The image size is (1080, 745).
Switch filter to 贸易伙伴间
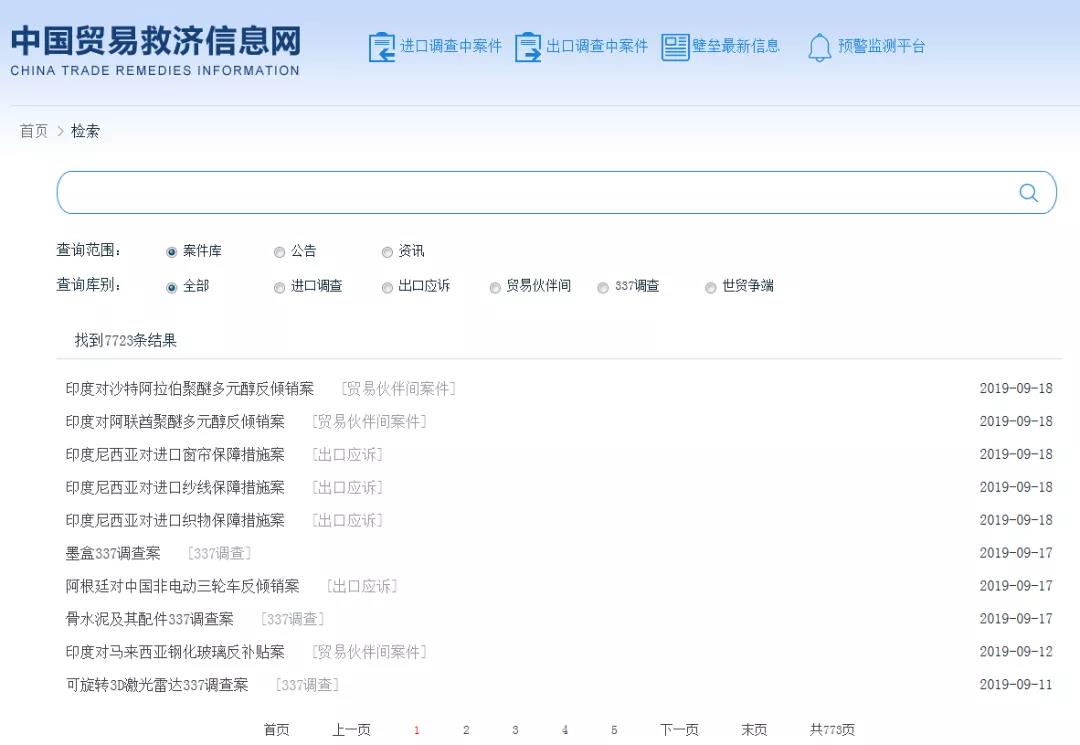coord(495,287)
